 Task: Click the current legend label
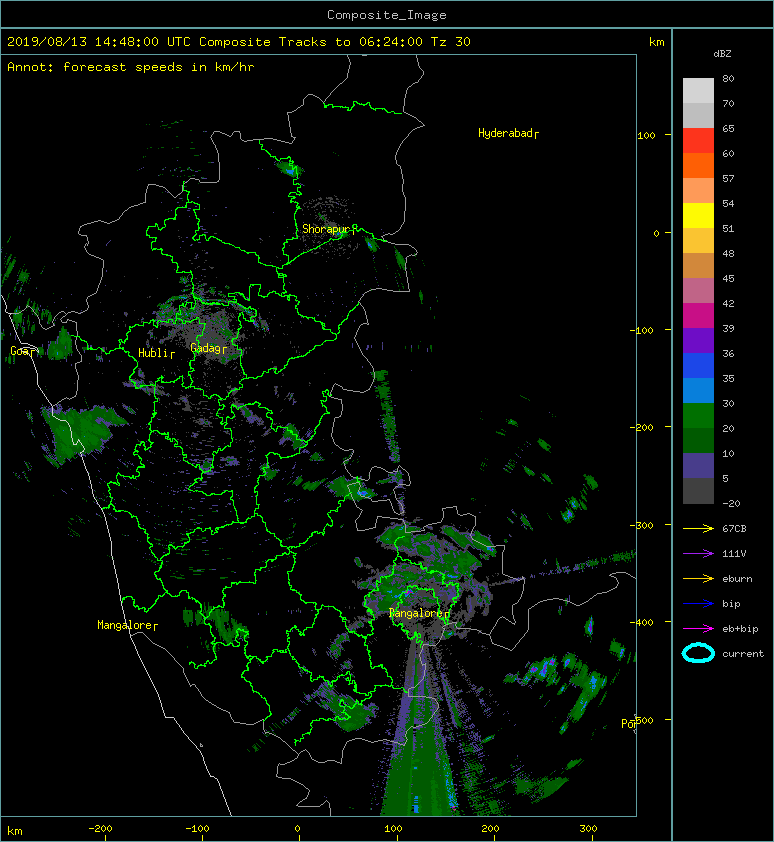(x=743, y=654)
